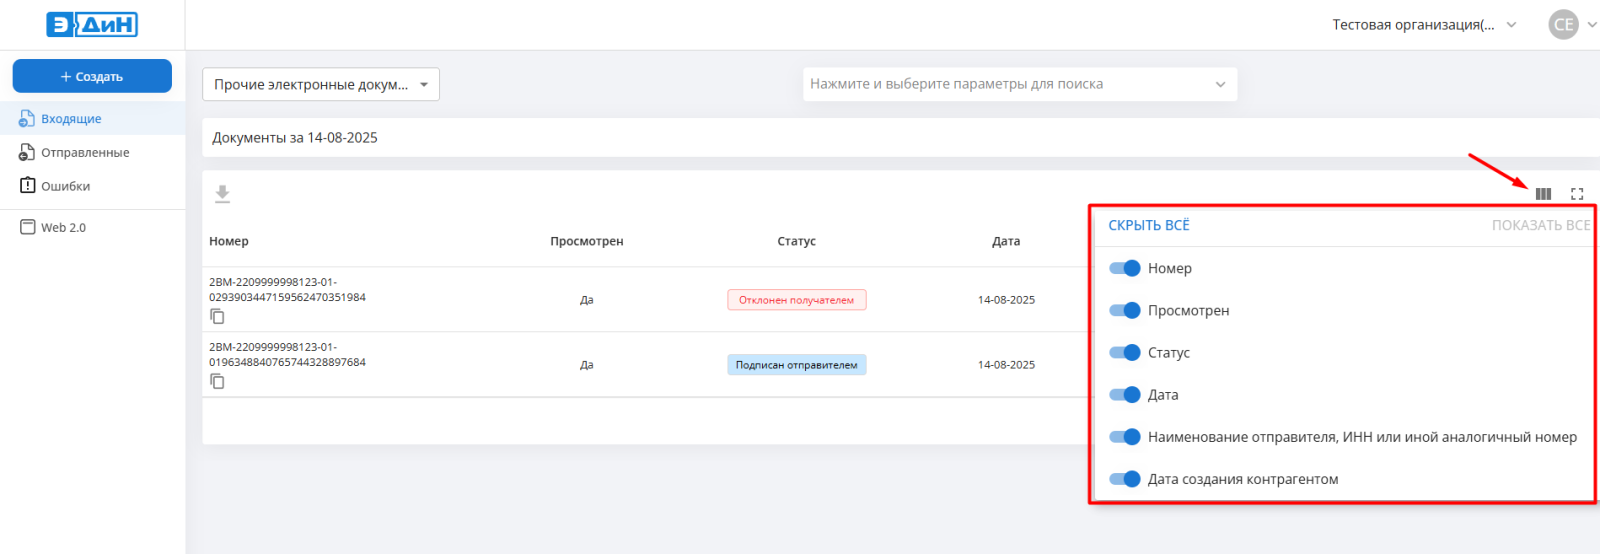Viewport: 1600px width, 554px height.
Task: Open the column visibility settings icon
Action: [1543, 194]
